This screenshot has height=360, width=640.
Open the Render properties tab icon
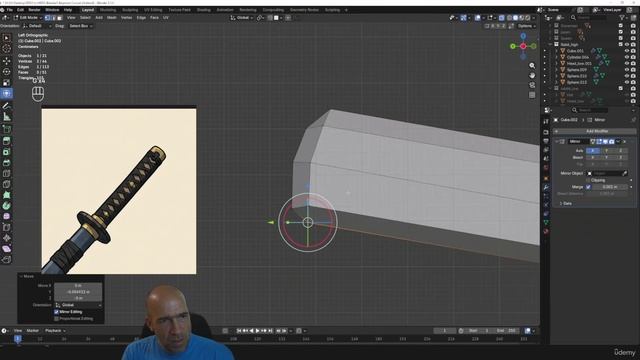click(x=546, y=132)
